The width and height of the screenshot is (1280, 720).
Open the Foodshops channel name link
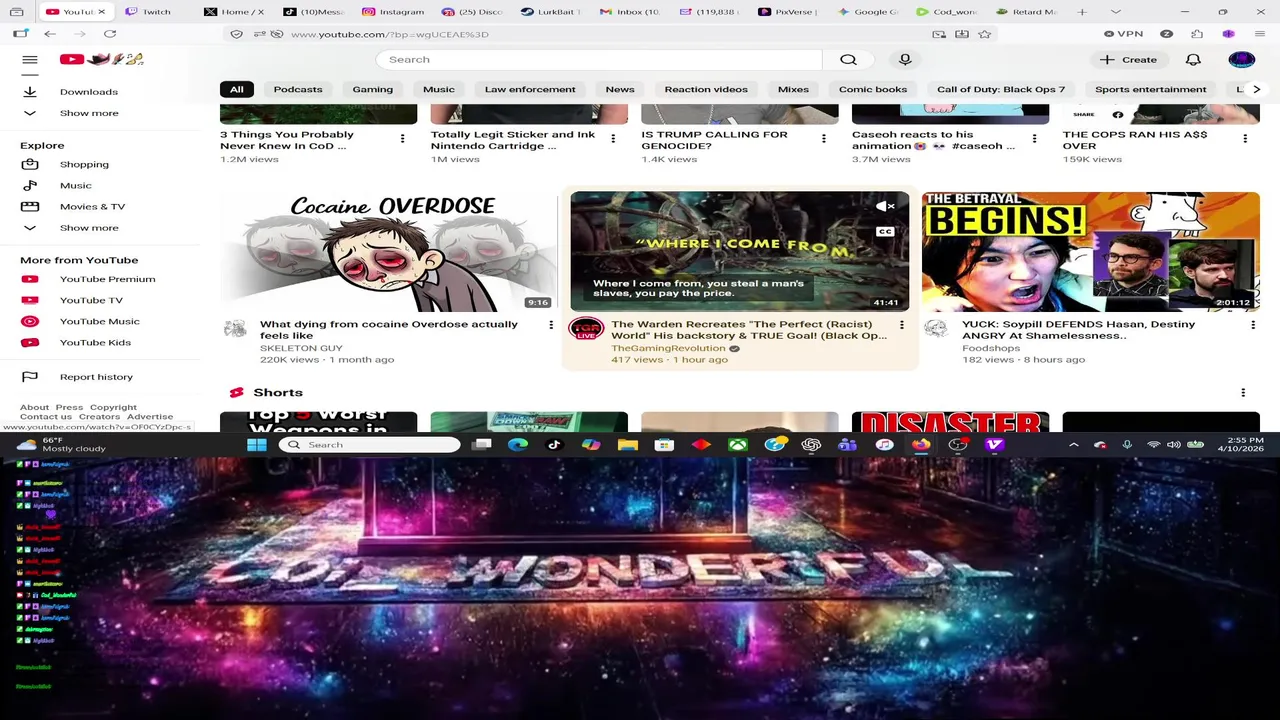point(991,348)
